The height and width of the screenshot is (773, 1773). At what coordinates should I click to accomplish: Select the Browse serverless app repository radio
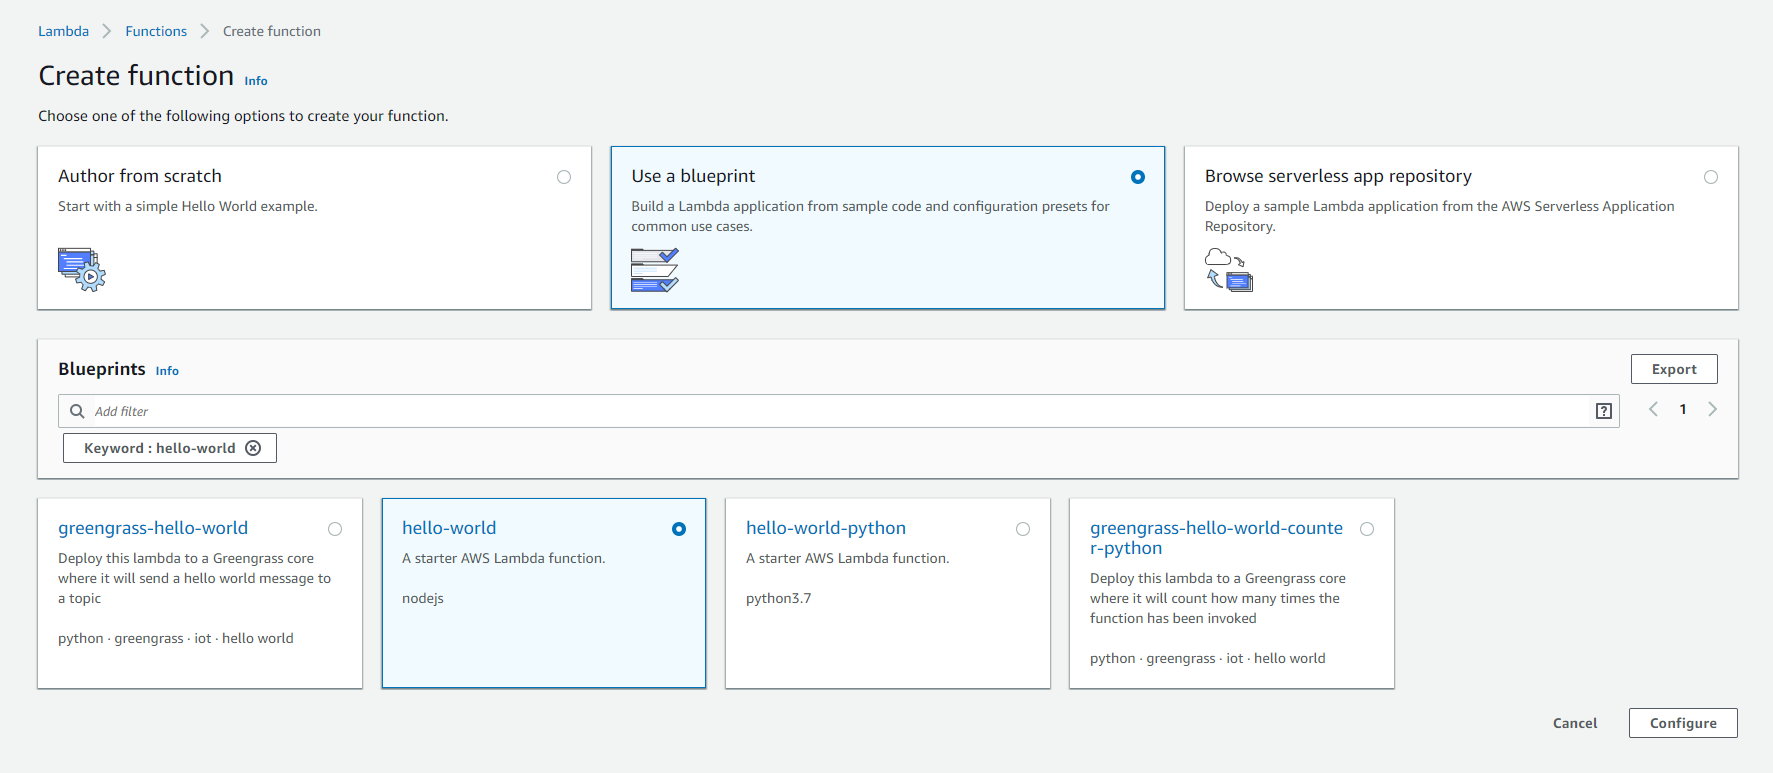click(1711, 177)
